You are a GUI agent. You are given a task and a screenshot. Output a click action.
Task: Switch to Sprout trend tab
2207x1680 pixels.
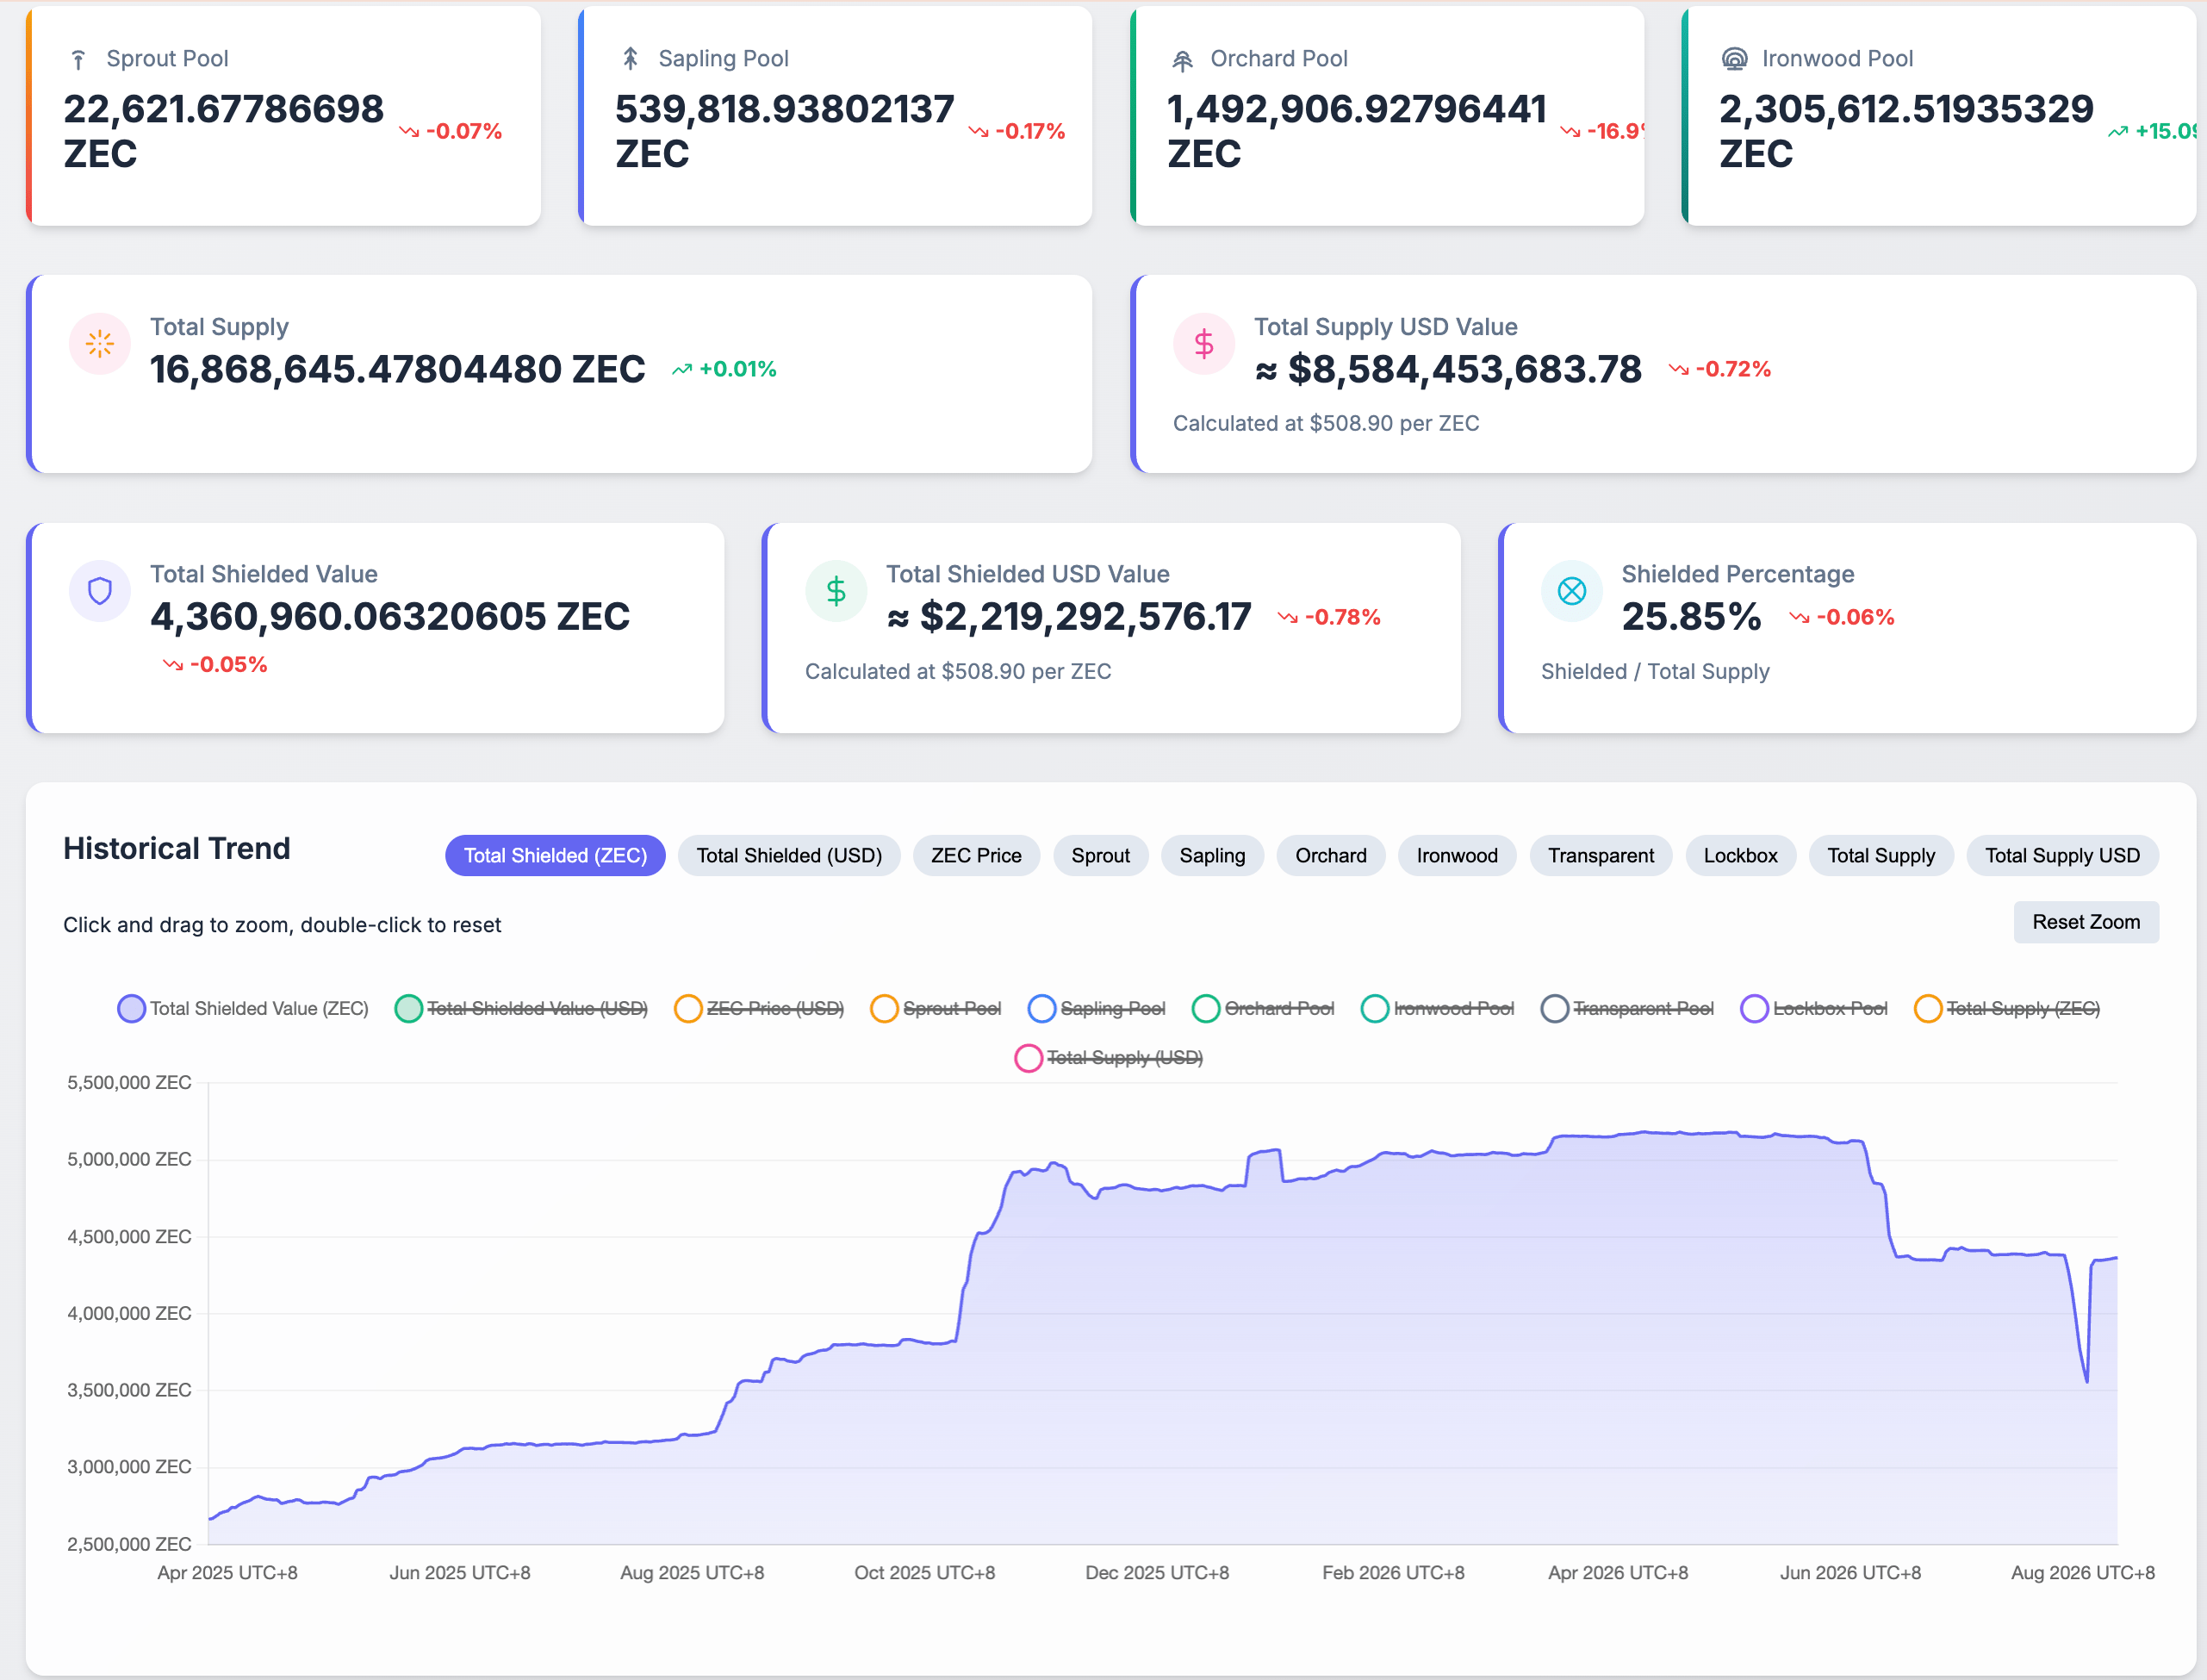[x=1100, y=856]
